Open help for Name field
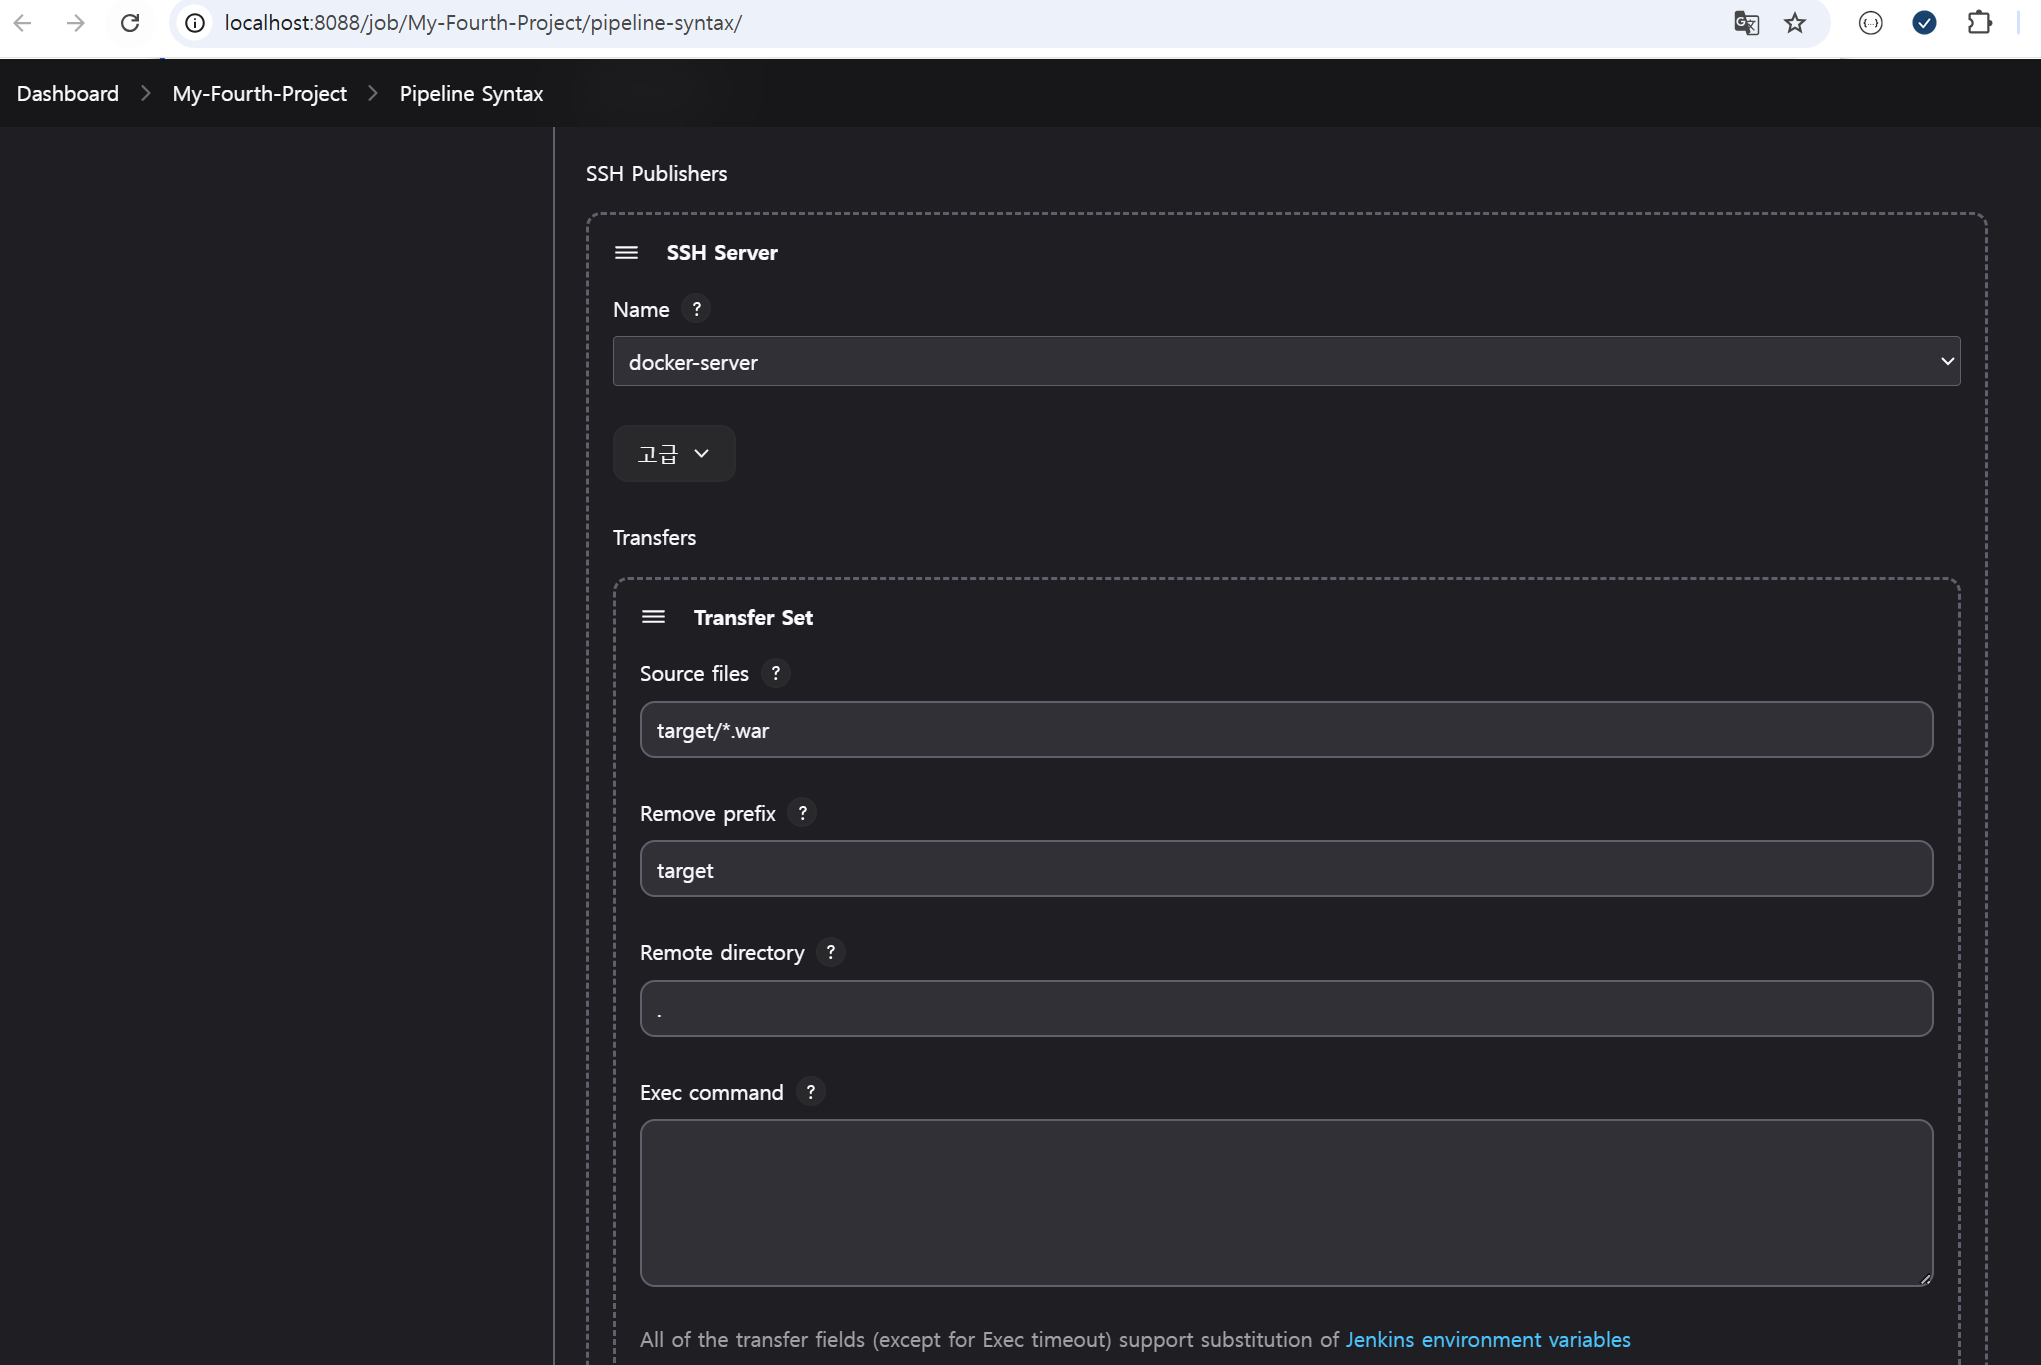This screenshot has width=2041, height=1365. click(696, 309)
